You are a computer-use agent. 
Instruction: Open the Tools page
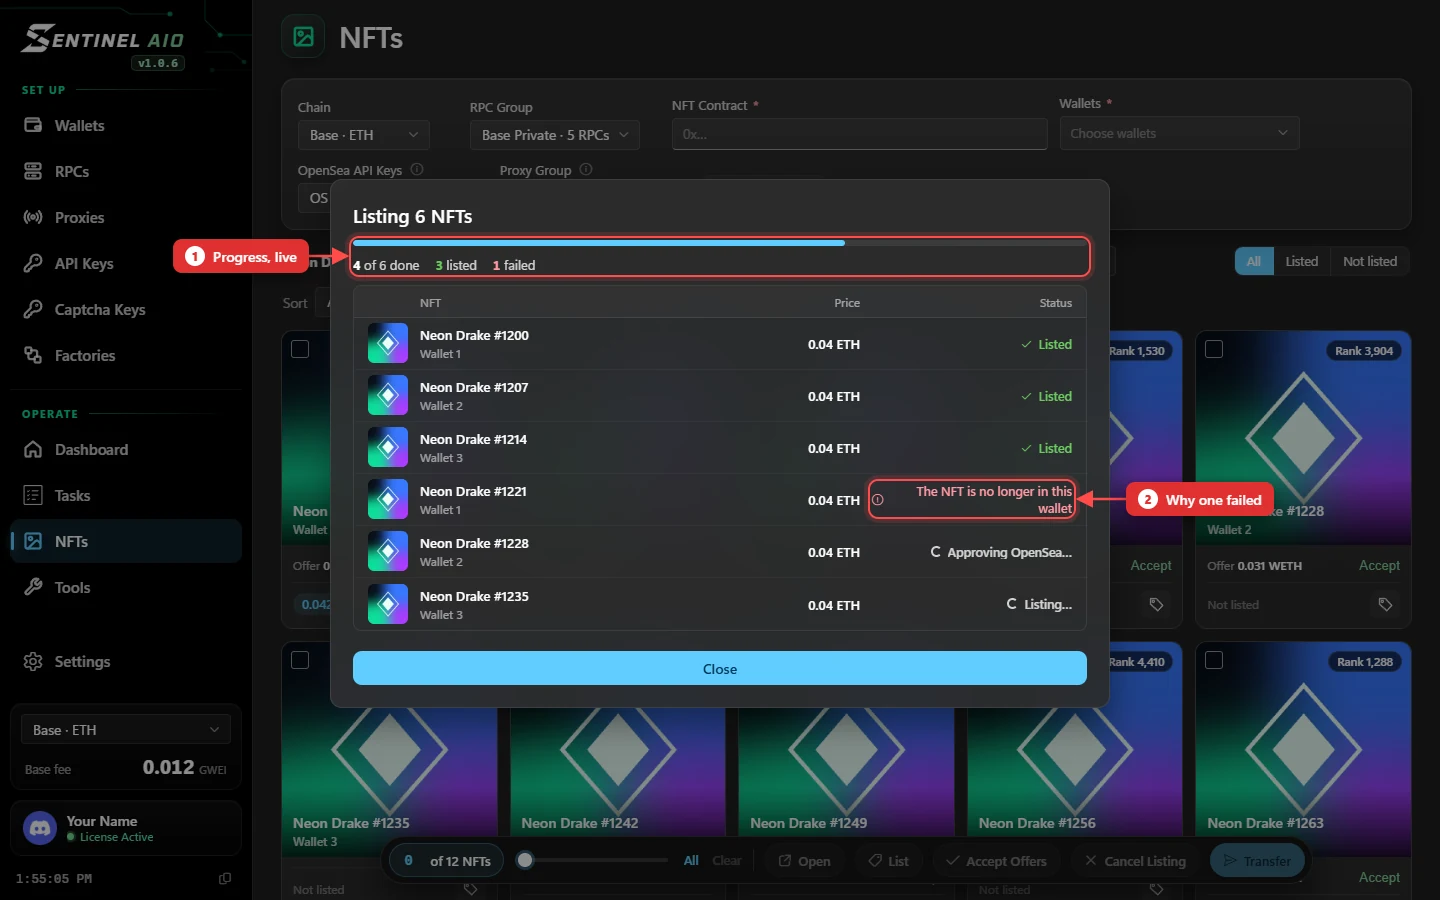coord(126,588)
